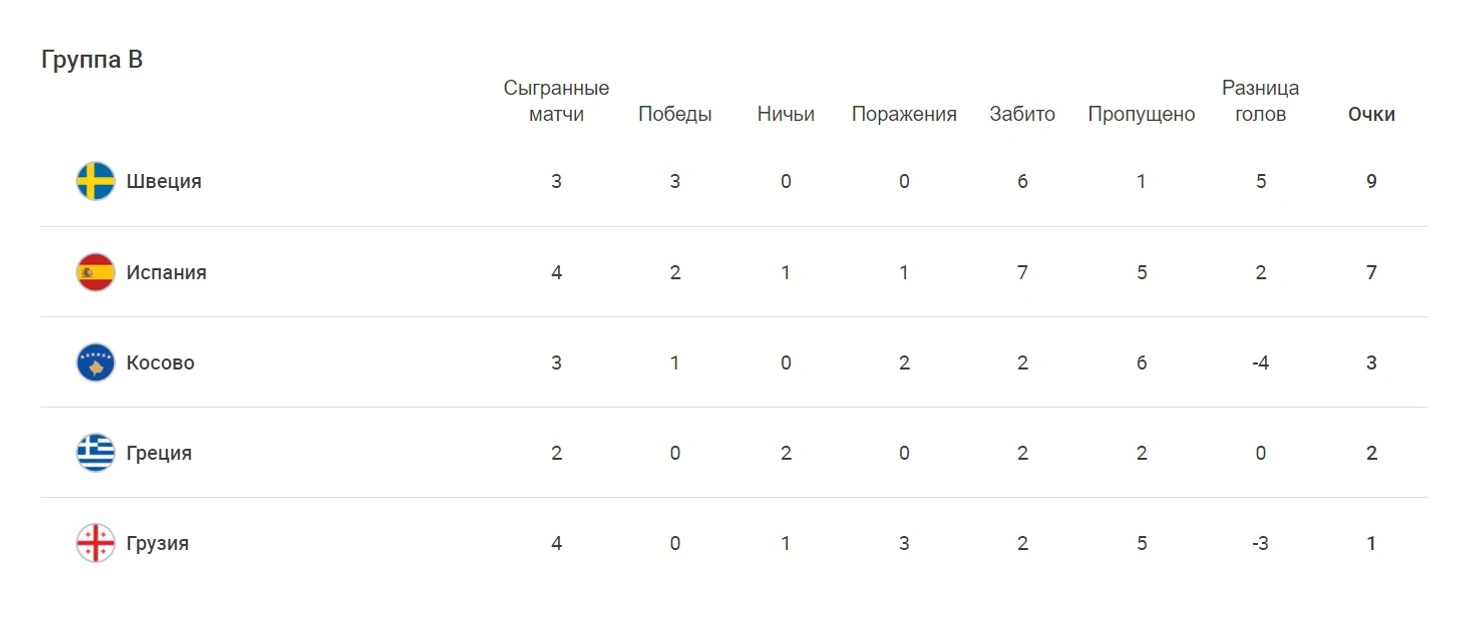
Task: Open the Косово team link
Action: (160, 363)
